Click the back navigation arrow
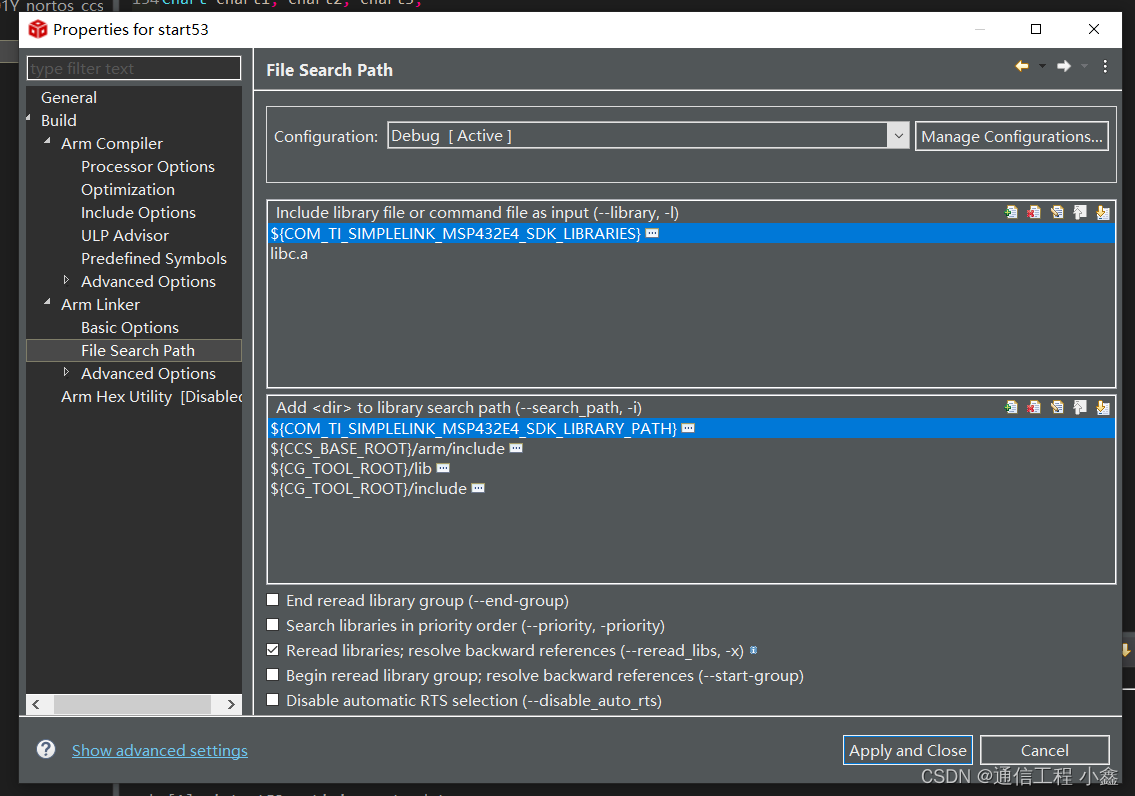Screen dimensions: 1135x796 [x=1021, y=66]
